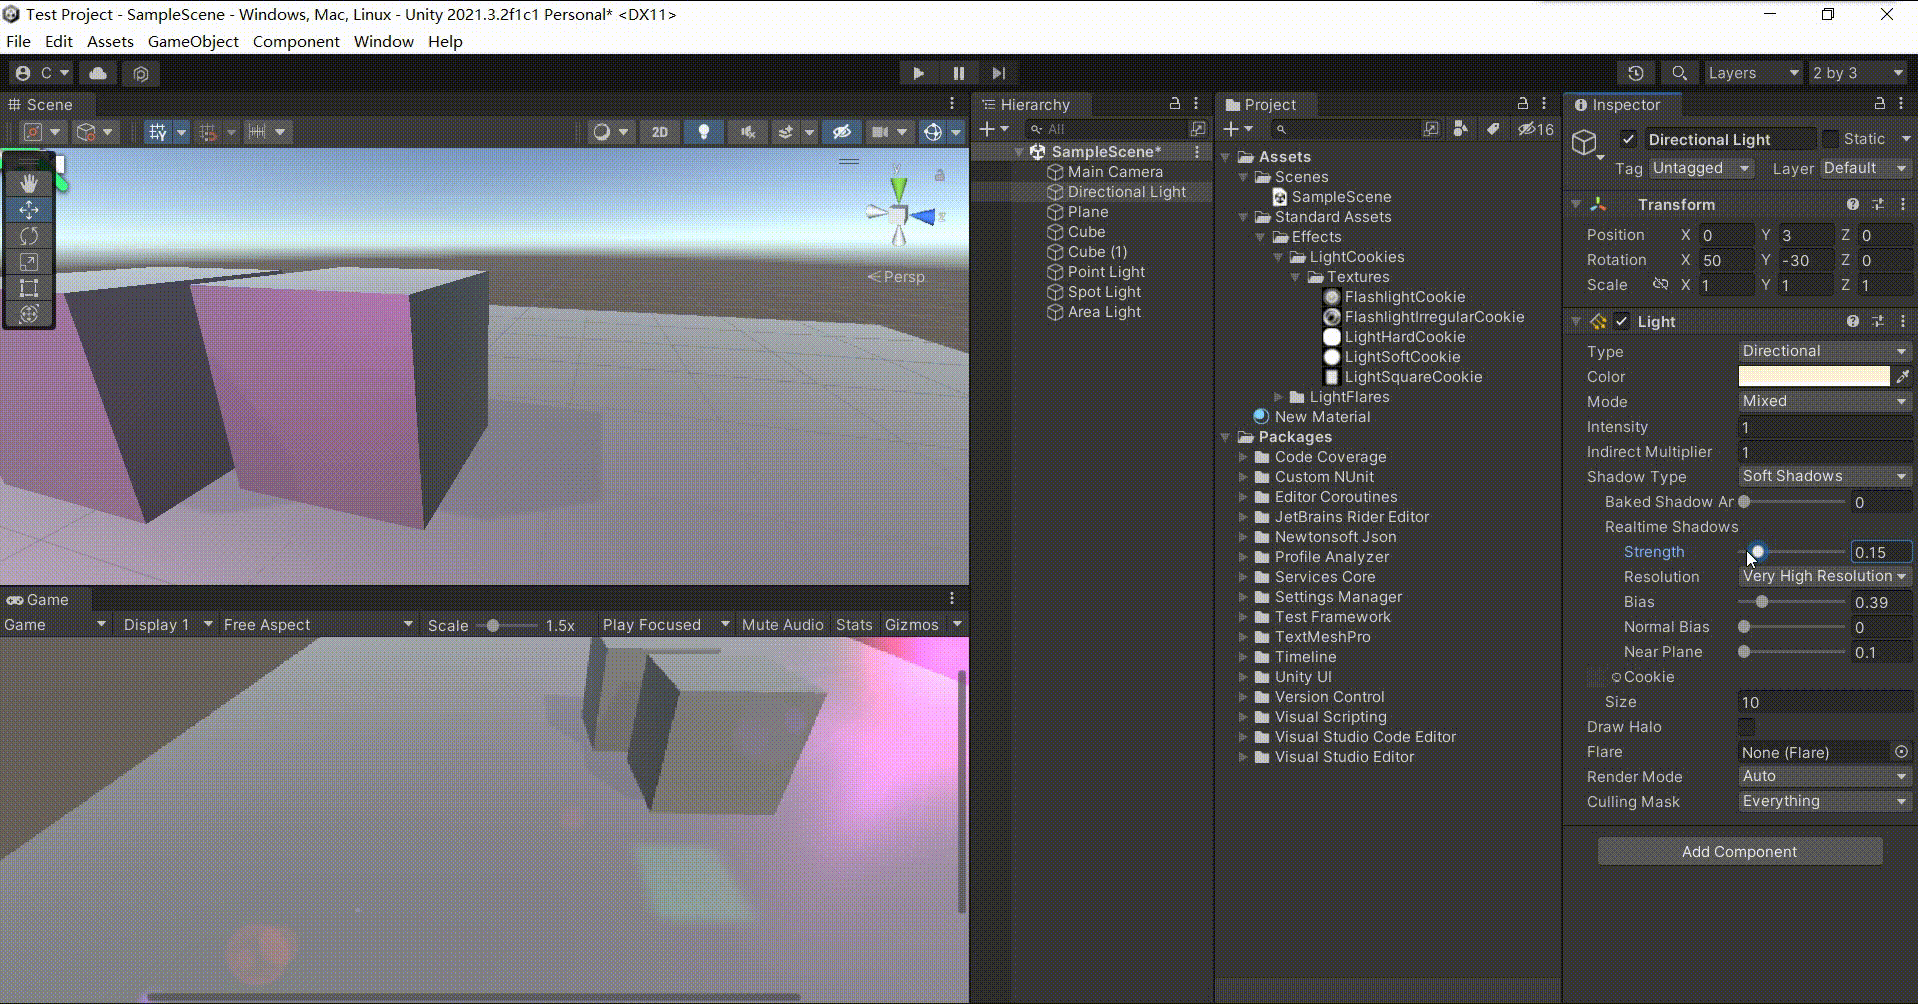
Task: Enable the Draw Halo checkbox
Action: pos(1748,727)
